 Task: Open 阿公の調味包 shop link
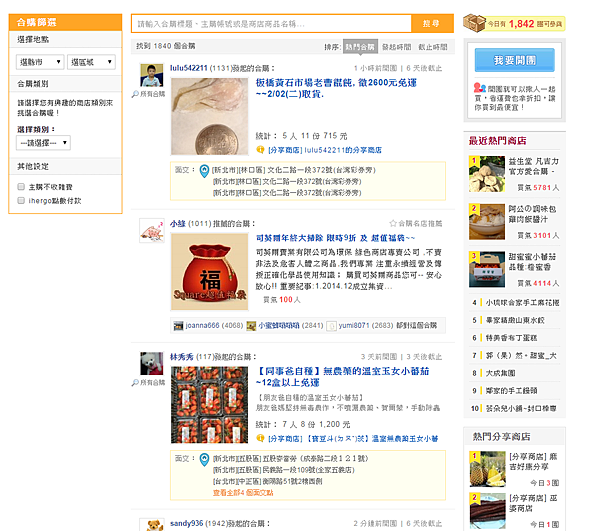(532, 214)
